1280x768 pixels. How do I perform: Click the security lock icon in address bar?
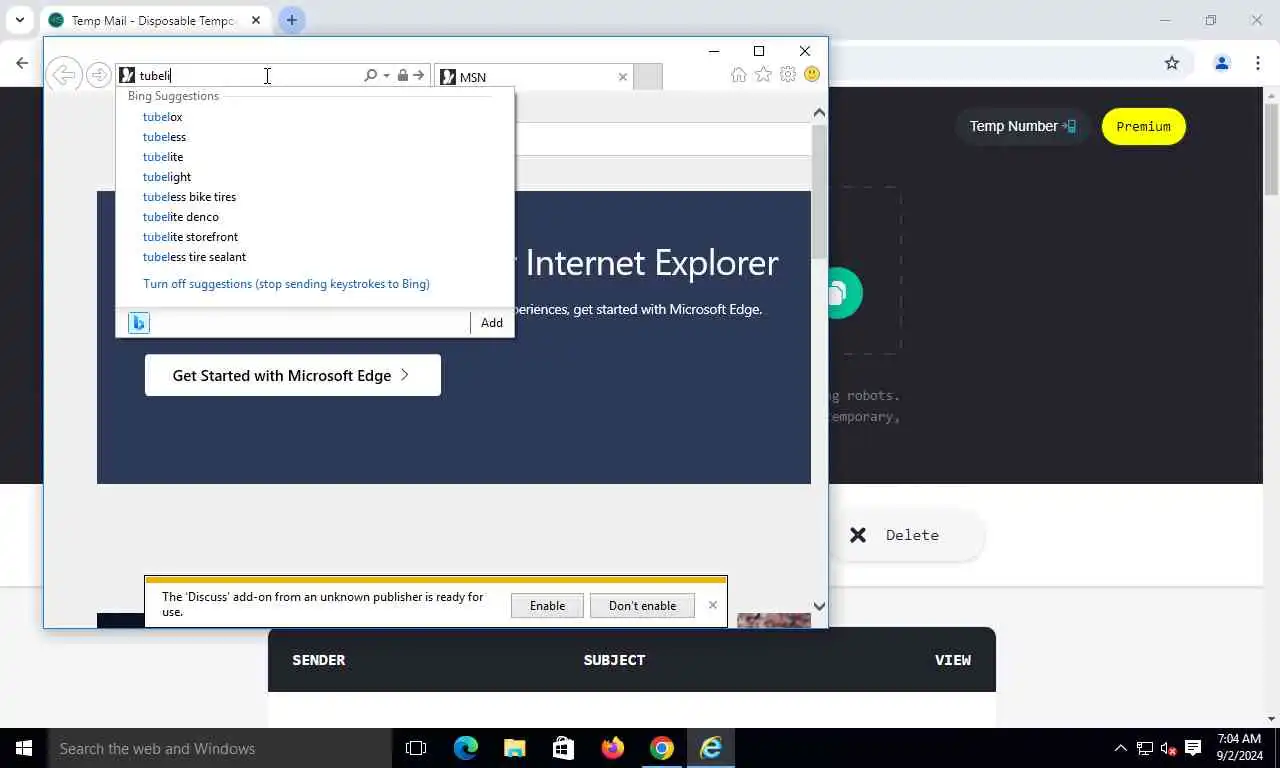point(402,75)
